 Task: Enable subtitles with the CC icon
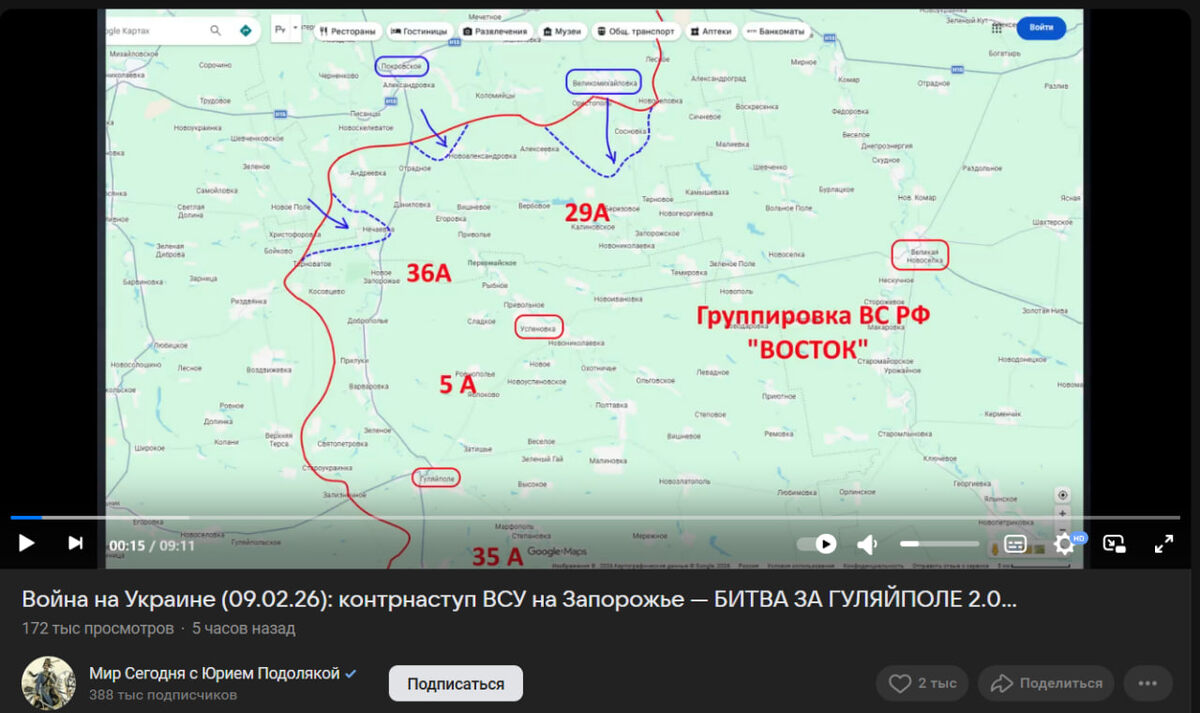tap(1017, 545)
